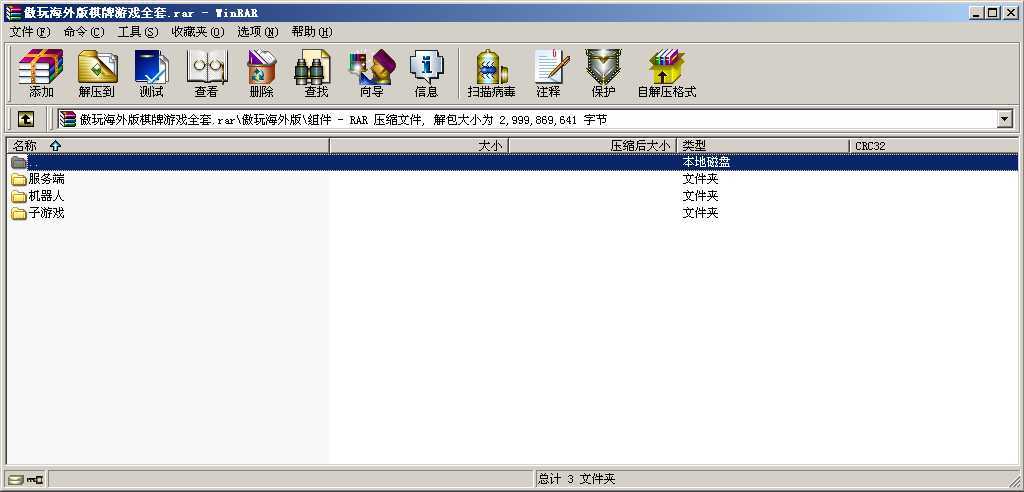The image size is (1024, 492).
Task: Click folder icon of 服务端 row
Action: click(x=18, y=179)
